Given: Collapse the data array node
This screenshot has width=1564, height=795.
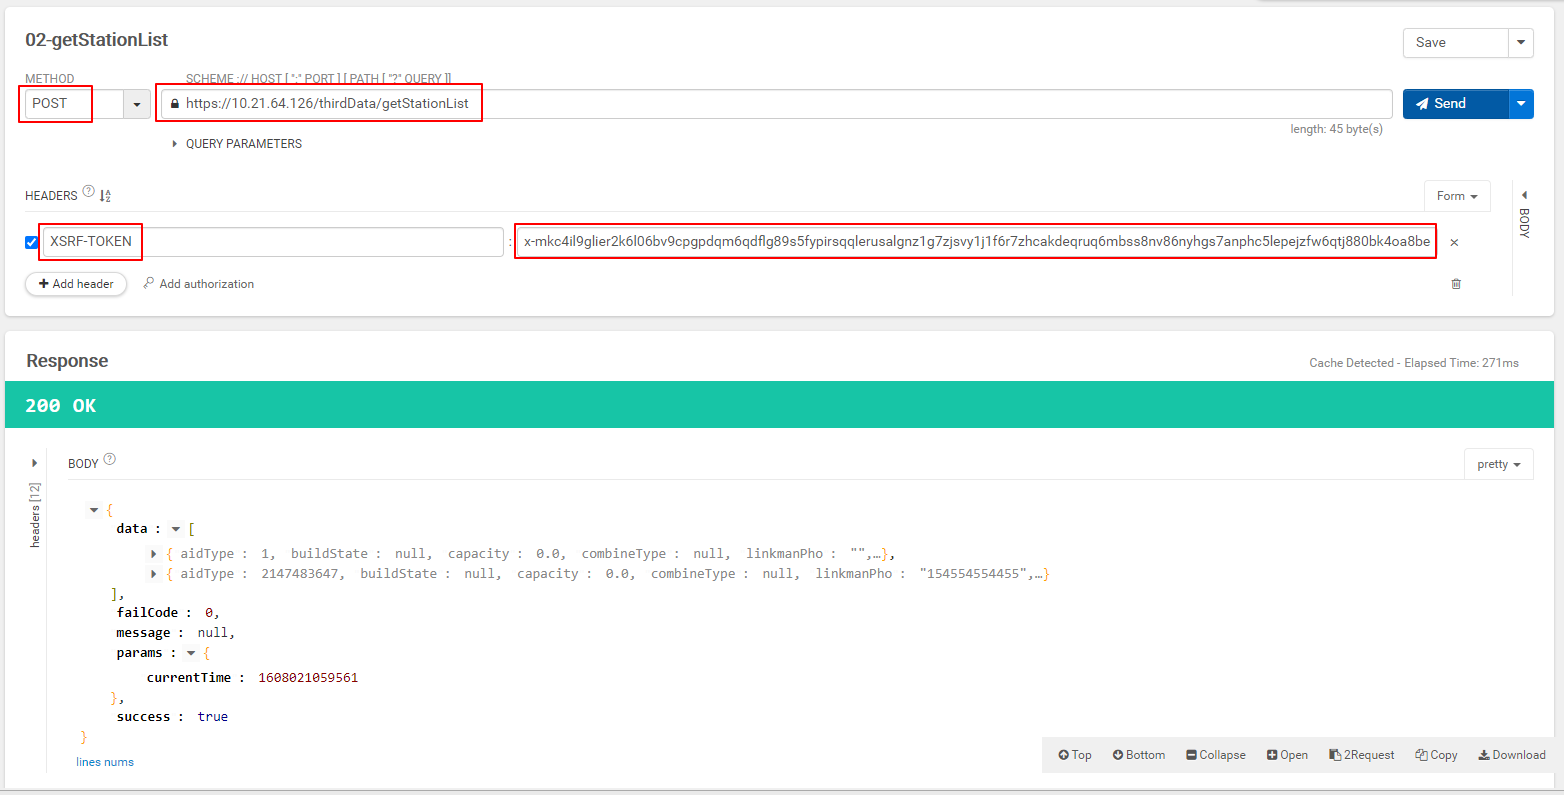Looking at the screenshot, I should 176,529.
